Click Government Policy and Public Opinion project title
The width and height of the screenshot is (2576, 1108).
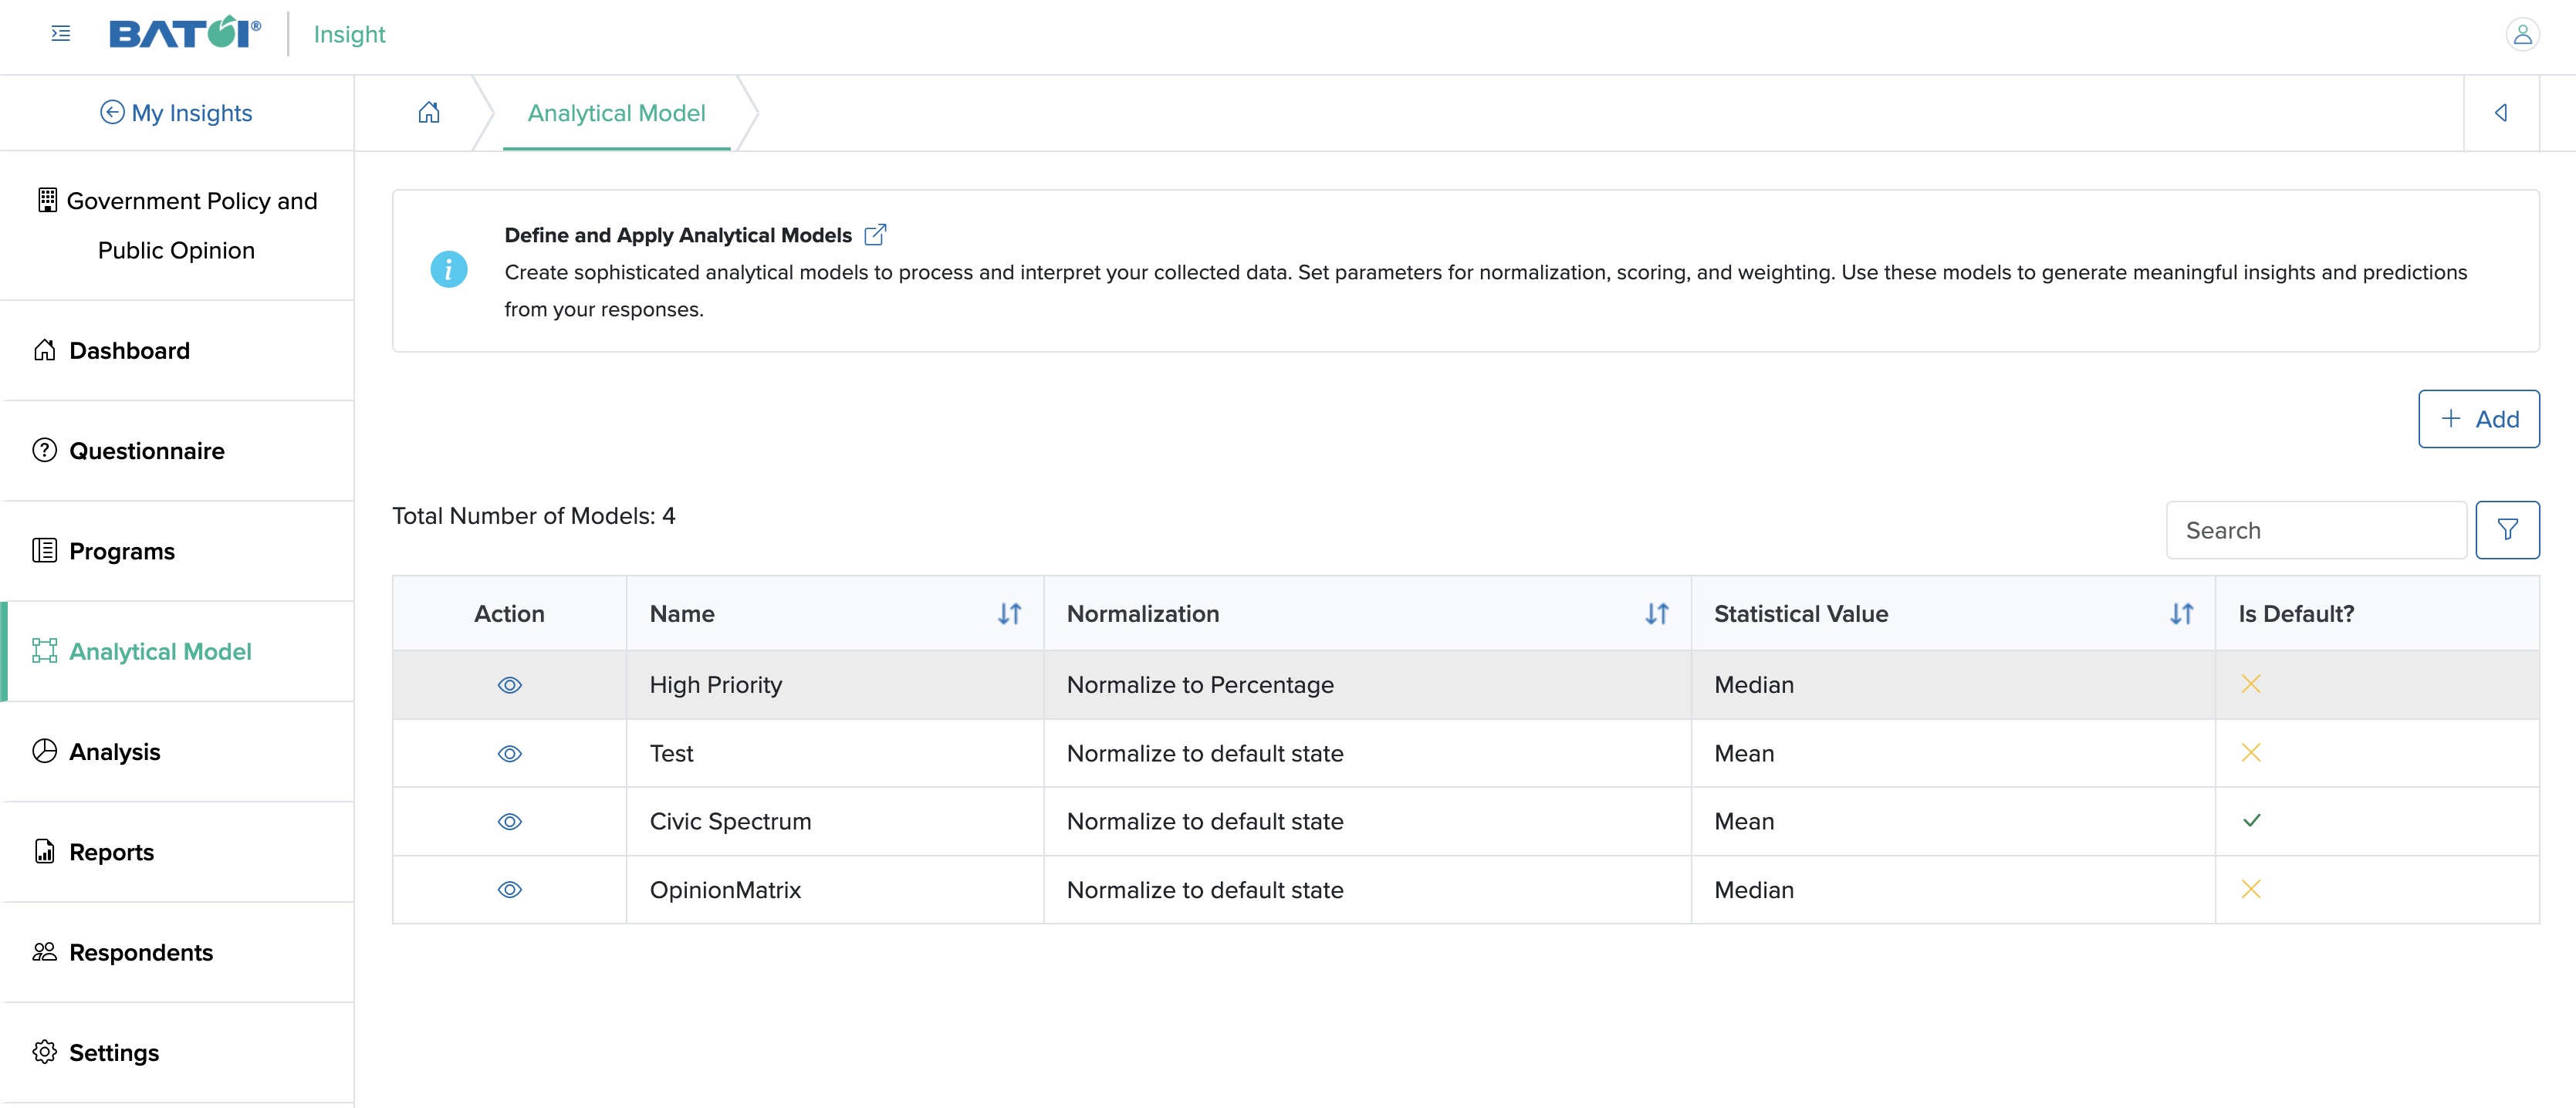pos(177,226)
